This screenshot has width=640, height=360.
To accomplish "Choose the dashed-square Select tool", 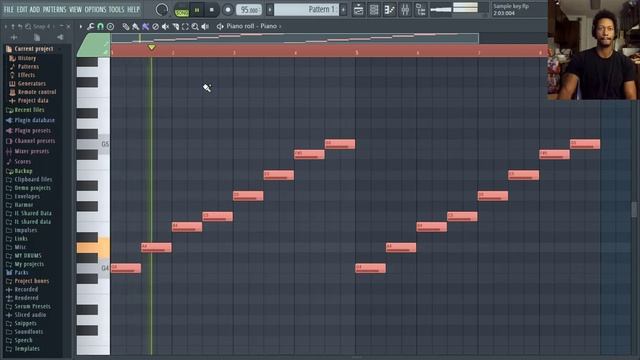I will coord(185,27).
